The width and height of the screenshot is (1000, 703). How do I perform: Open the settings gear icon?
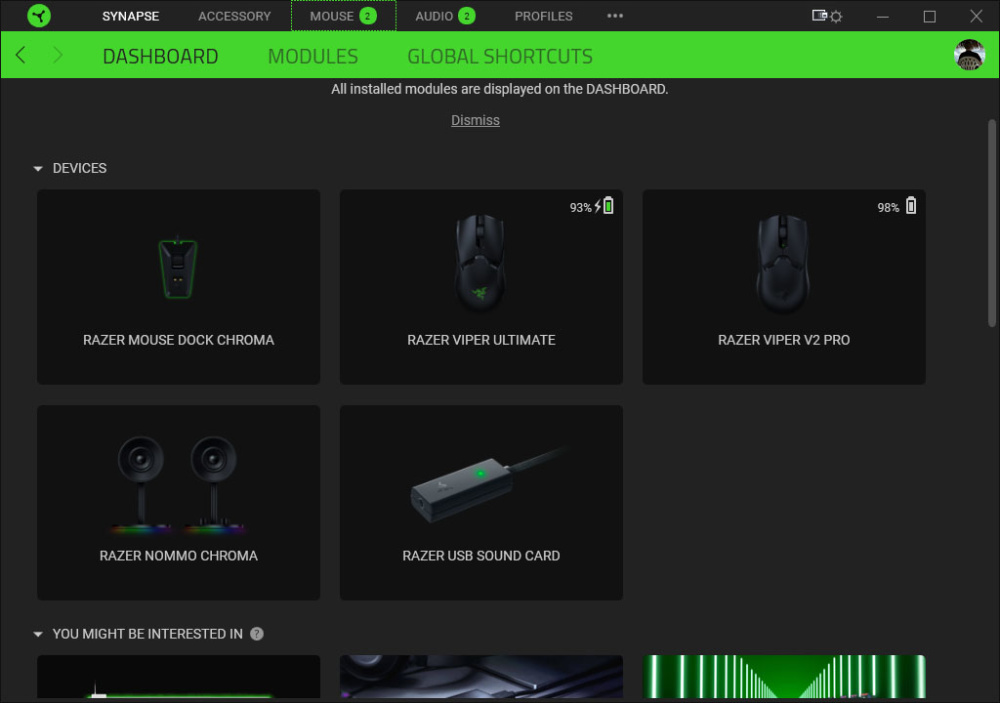(836, 17)
